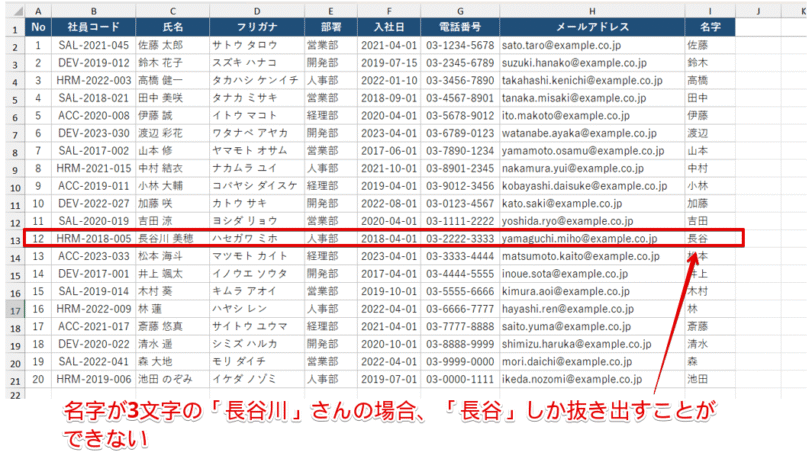Screen dimensions: 812x462
Task: Click furigana cell ハセガワ ミホ
Action: 257,238
